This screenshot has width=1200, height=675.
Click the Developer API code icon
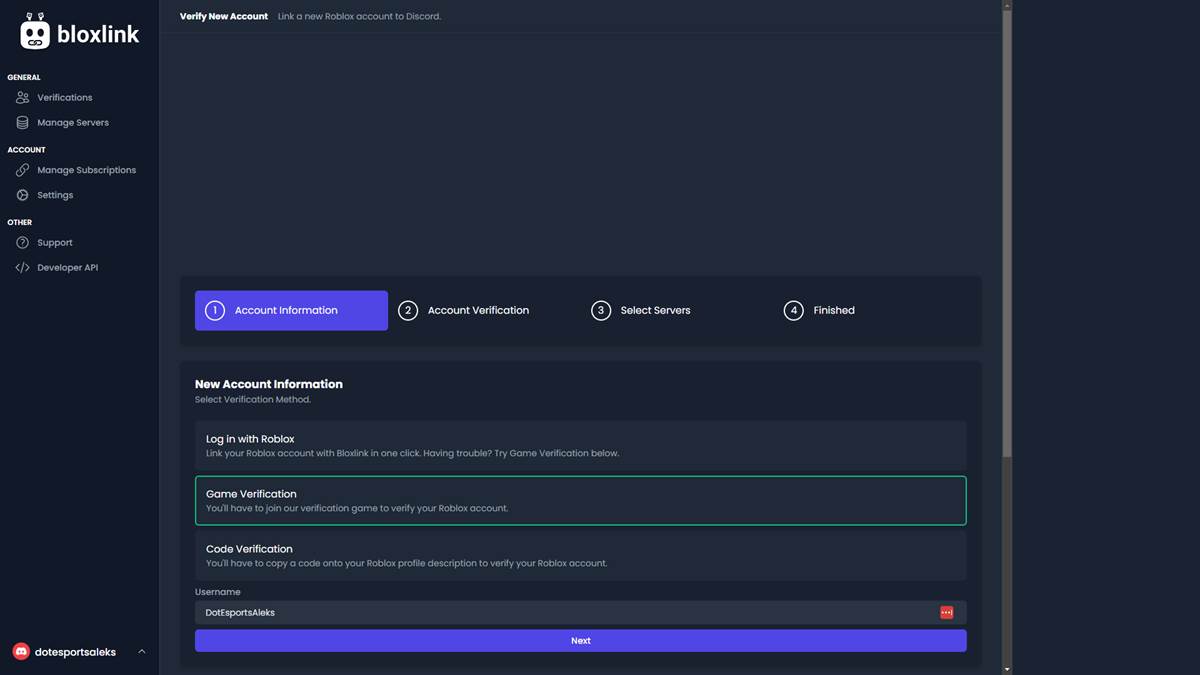[22, 268]
